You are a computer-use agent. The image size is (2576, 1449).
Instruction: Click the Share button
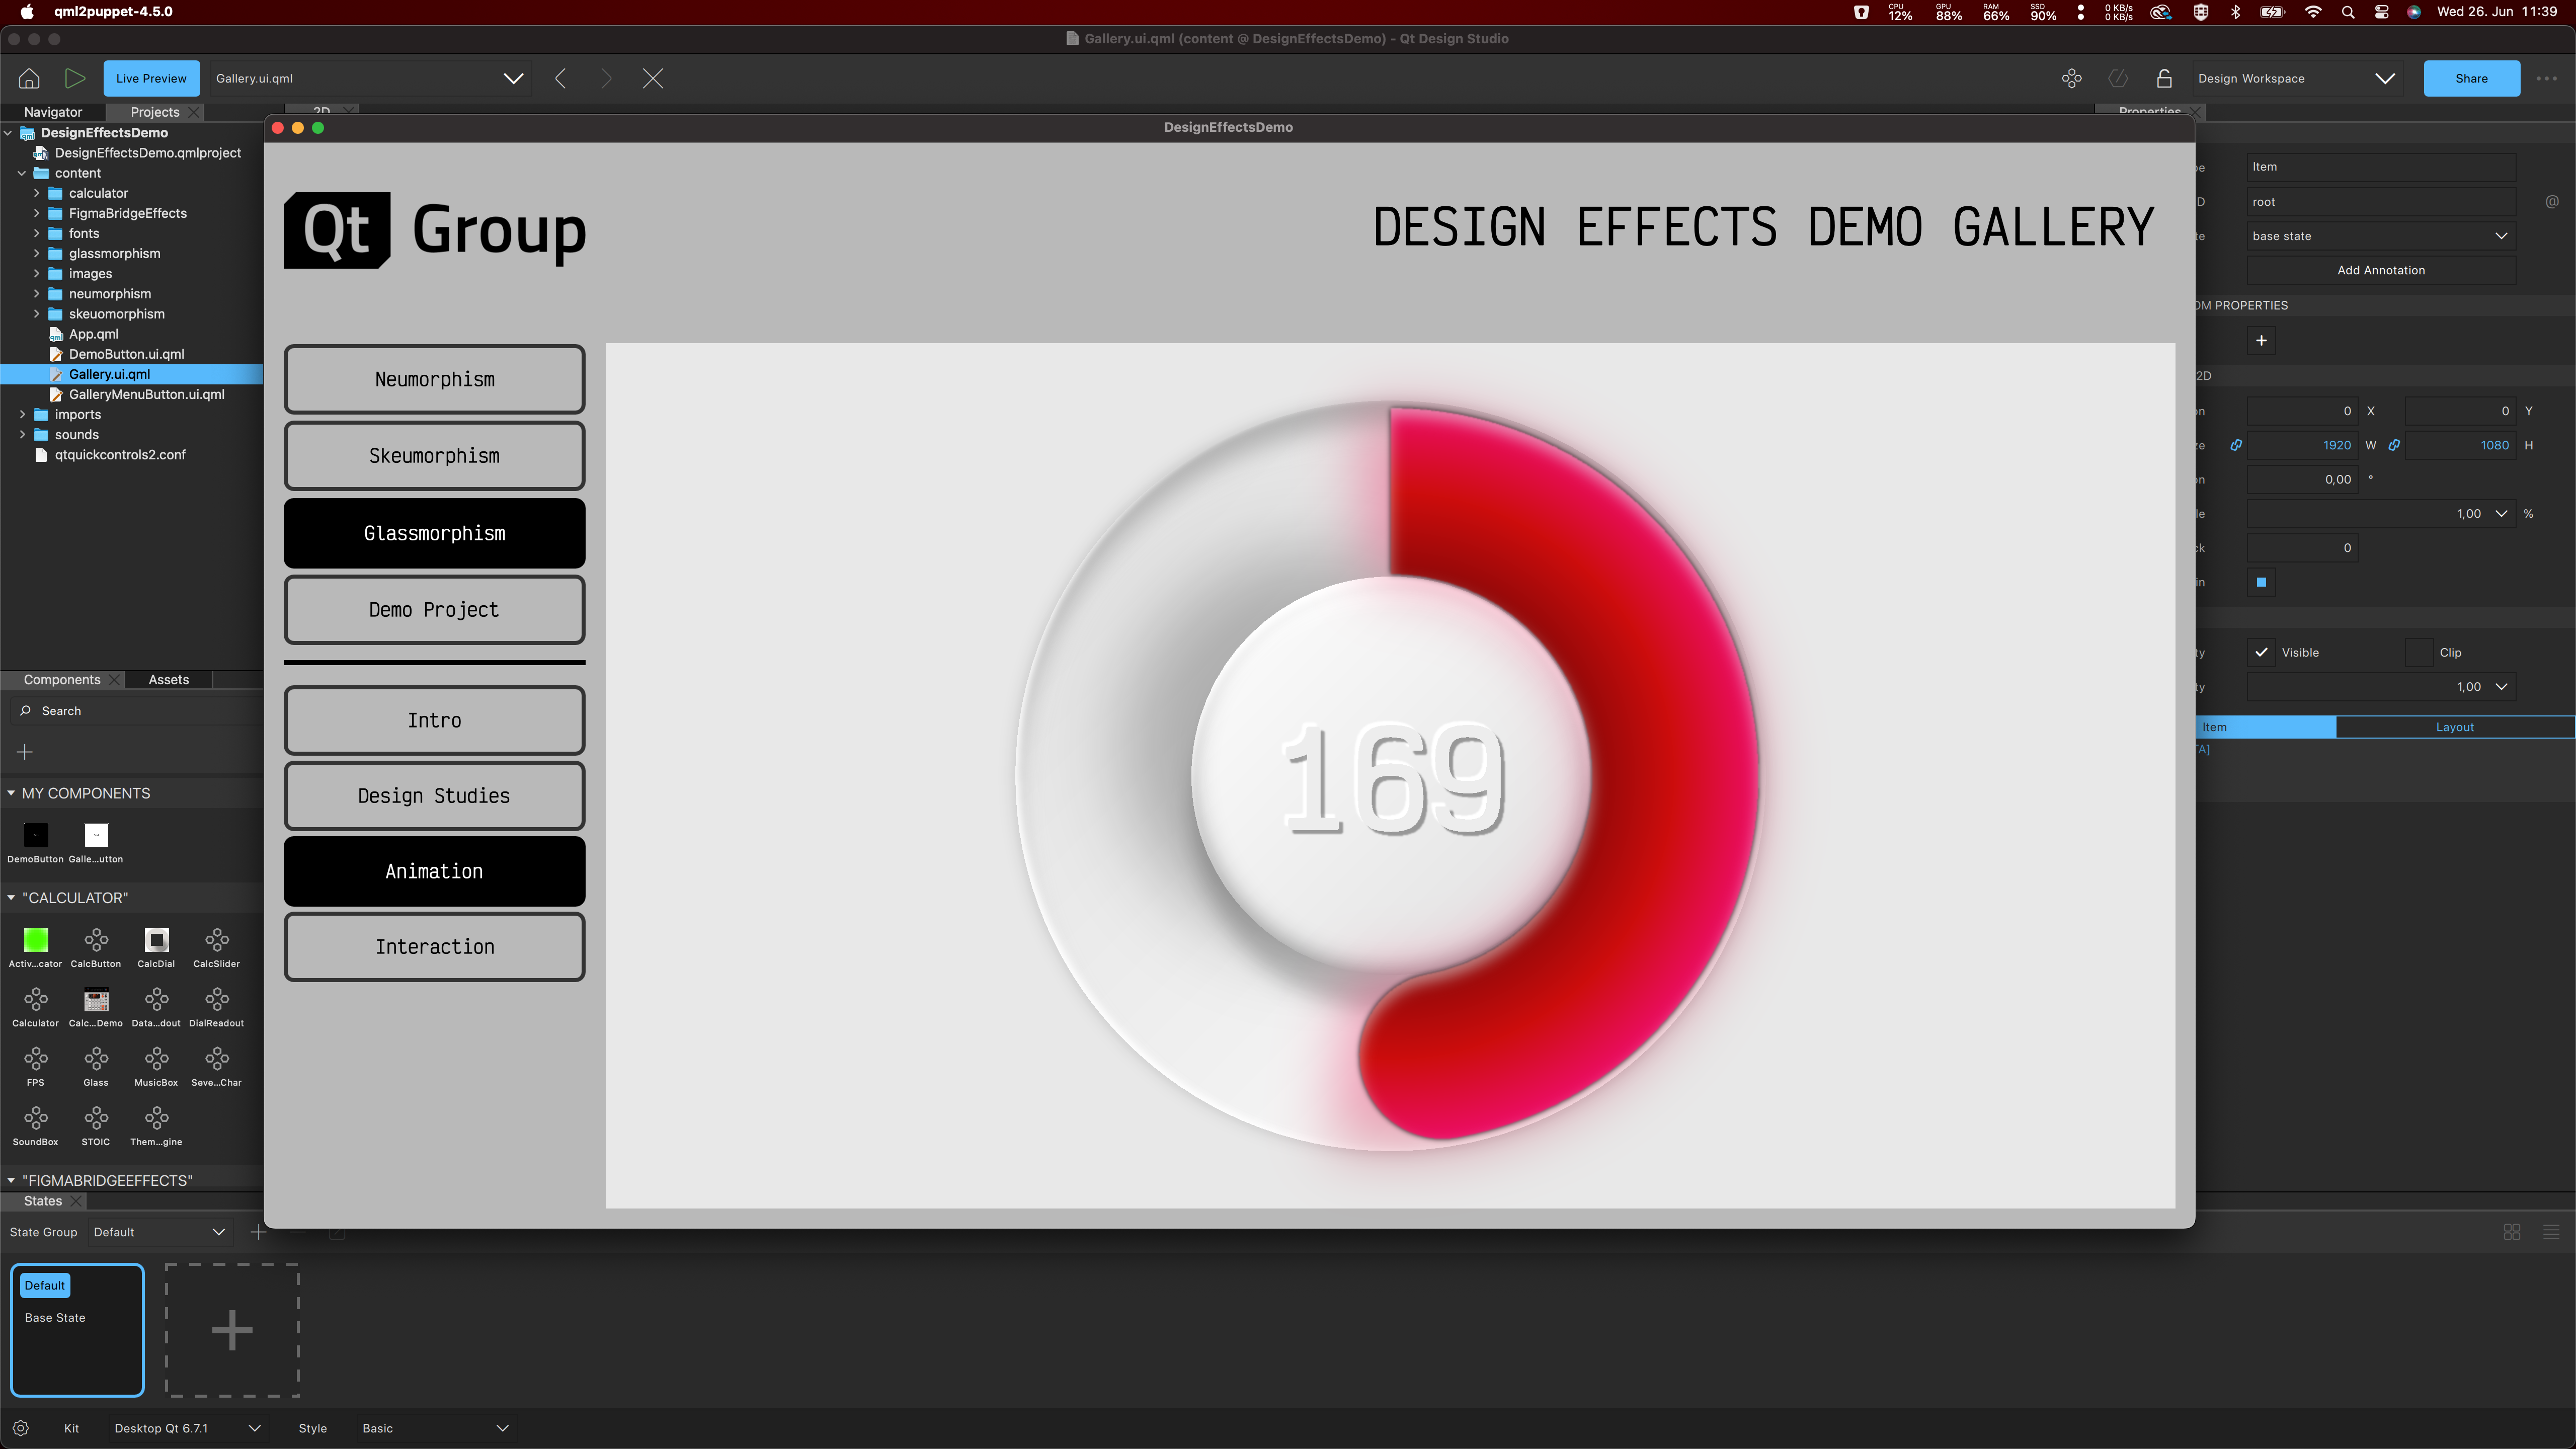pyautogui.click(x=2471, y=78)
